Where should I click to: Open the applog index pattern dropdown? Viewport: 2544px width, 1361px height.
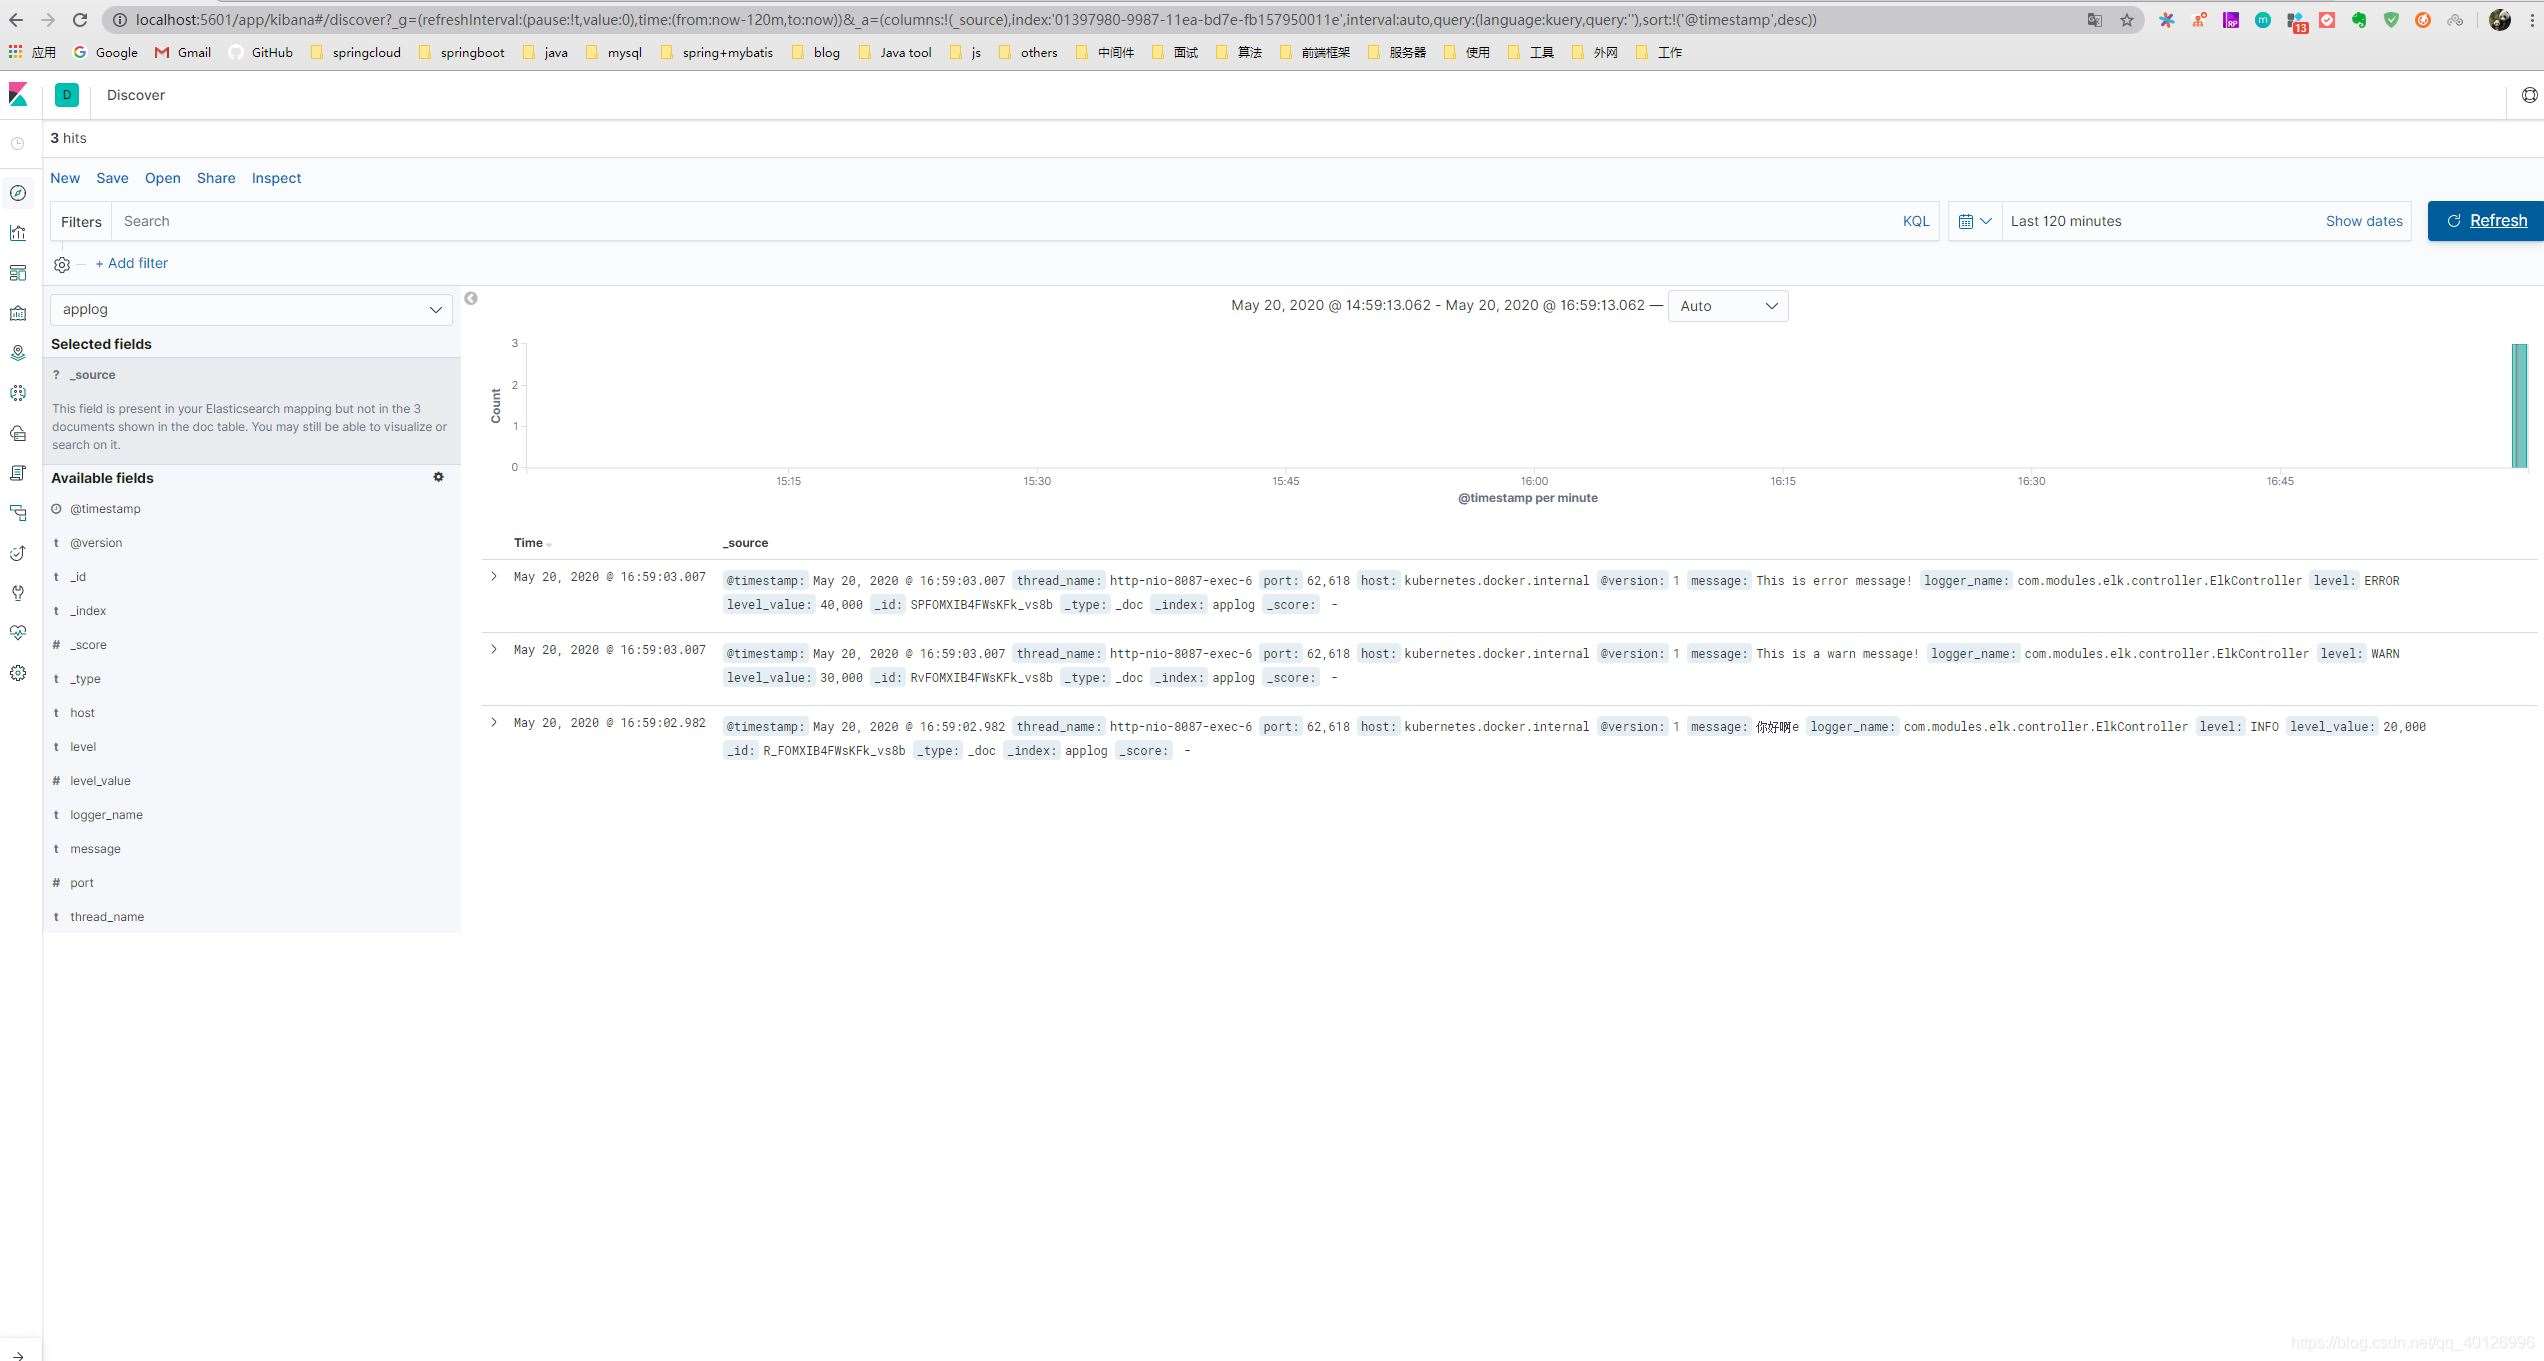click(250, 309)
